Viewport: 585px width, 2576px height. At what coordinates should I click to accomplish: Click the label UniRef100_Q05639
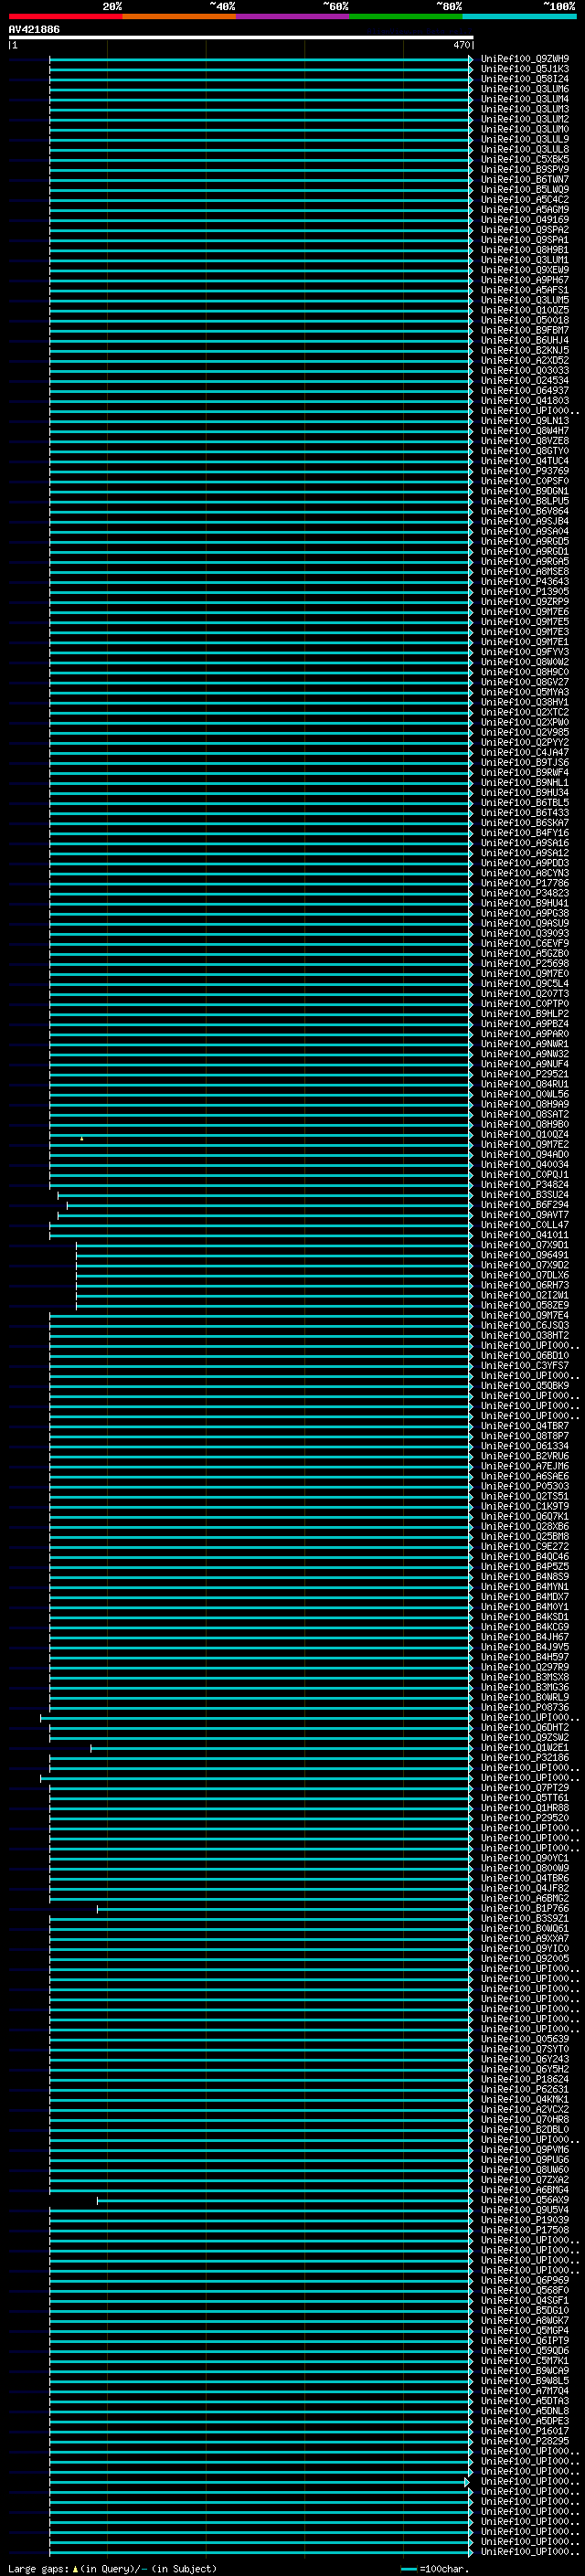tap(525, 2039)
